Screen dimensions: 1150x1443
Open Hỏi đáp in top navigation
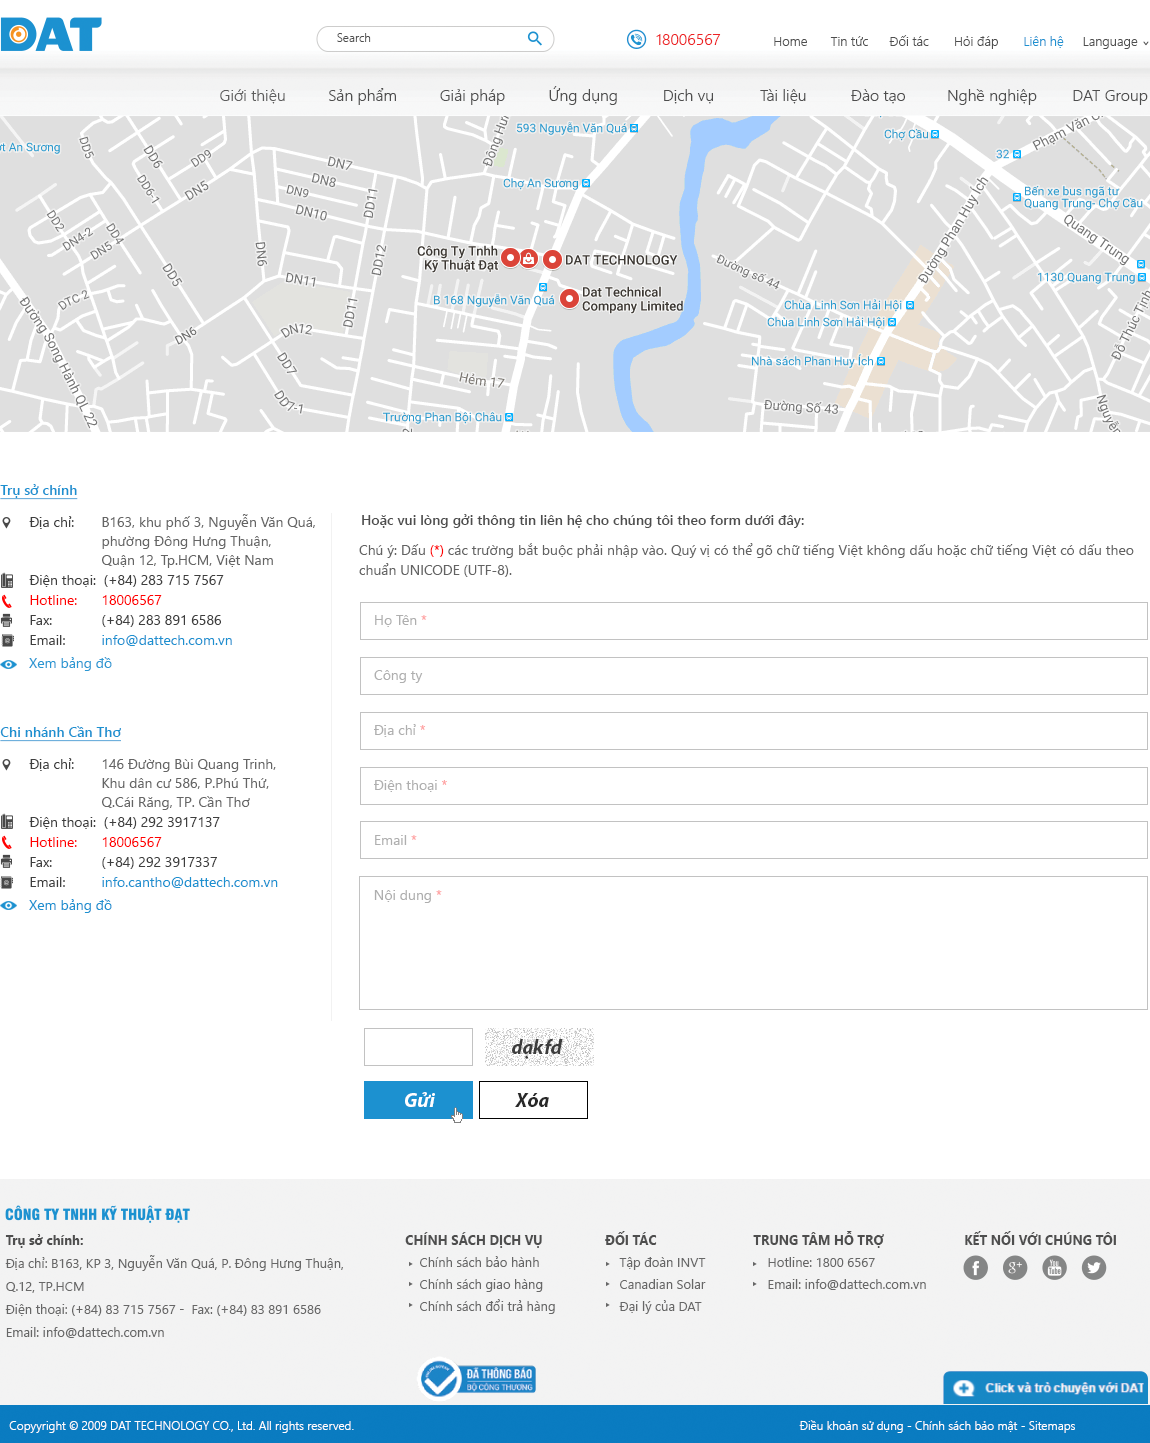976,42
